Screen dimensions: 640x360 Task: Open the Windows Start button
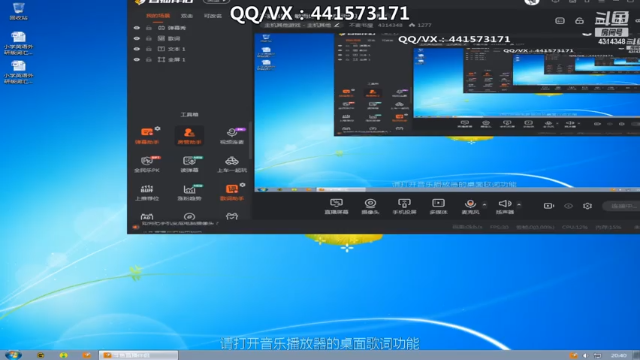coord(12,355)
